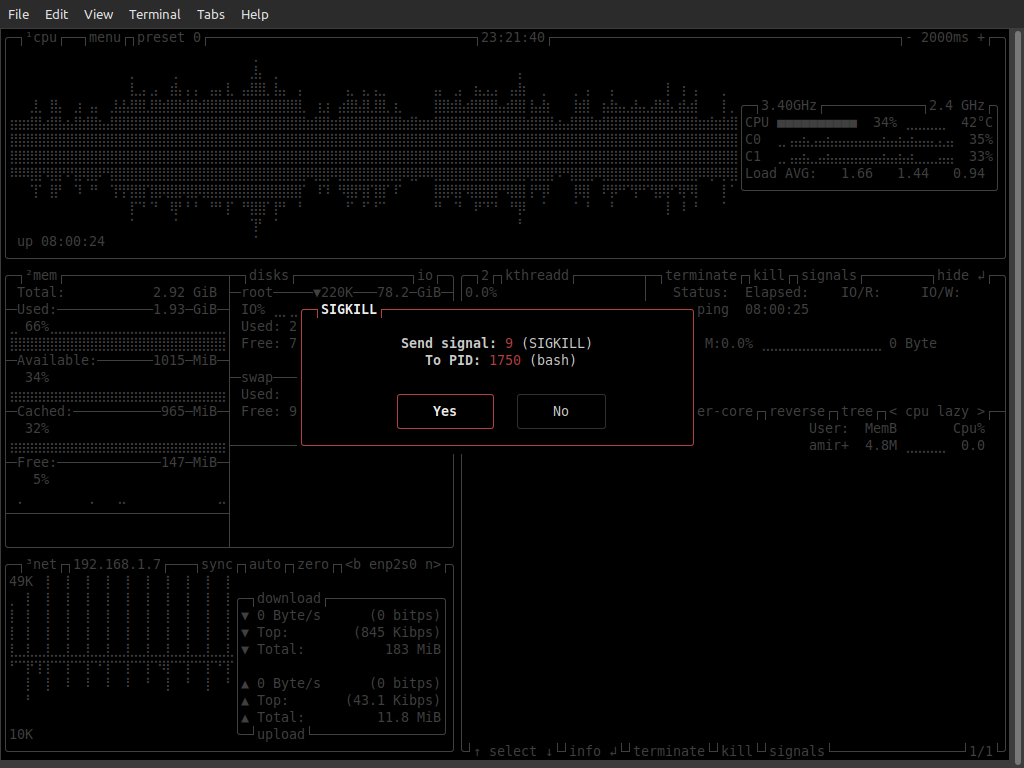
Task: Click the 192.168.1.7 address label
Action: pyautogui.click(x=117, y=564)
